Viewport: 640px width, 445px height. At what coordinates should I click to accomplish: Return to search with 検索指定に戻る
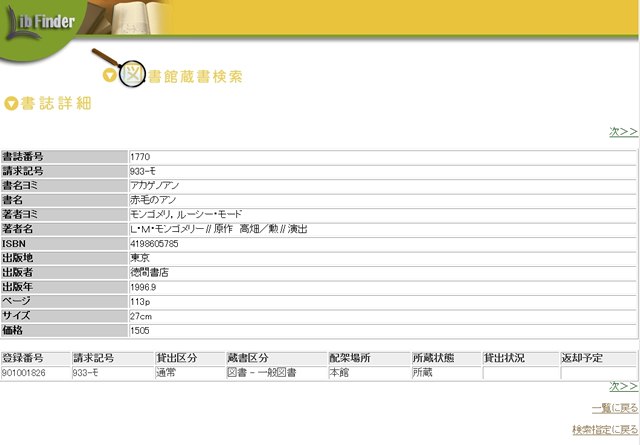pos(604,430)
